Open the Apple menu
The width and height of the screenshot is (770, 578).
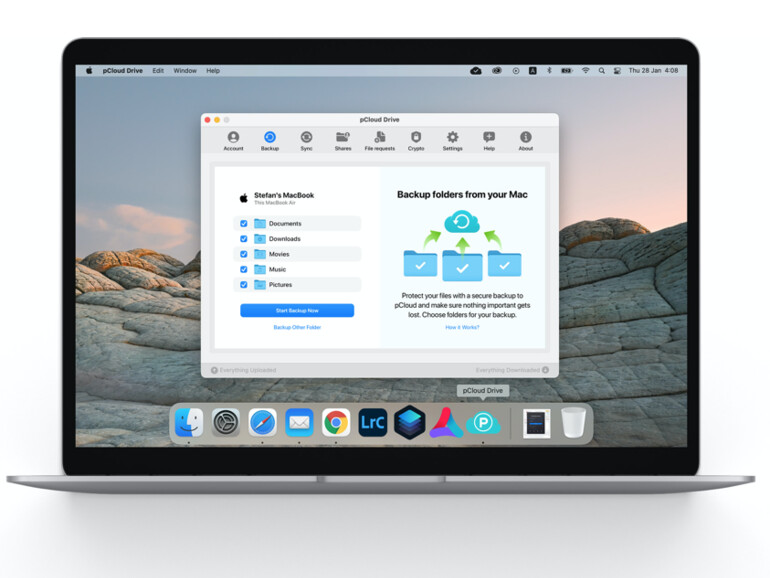tap(89, 71)
